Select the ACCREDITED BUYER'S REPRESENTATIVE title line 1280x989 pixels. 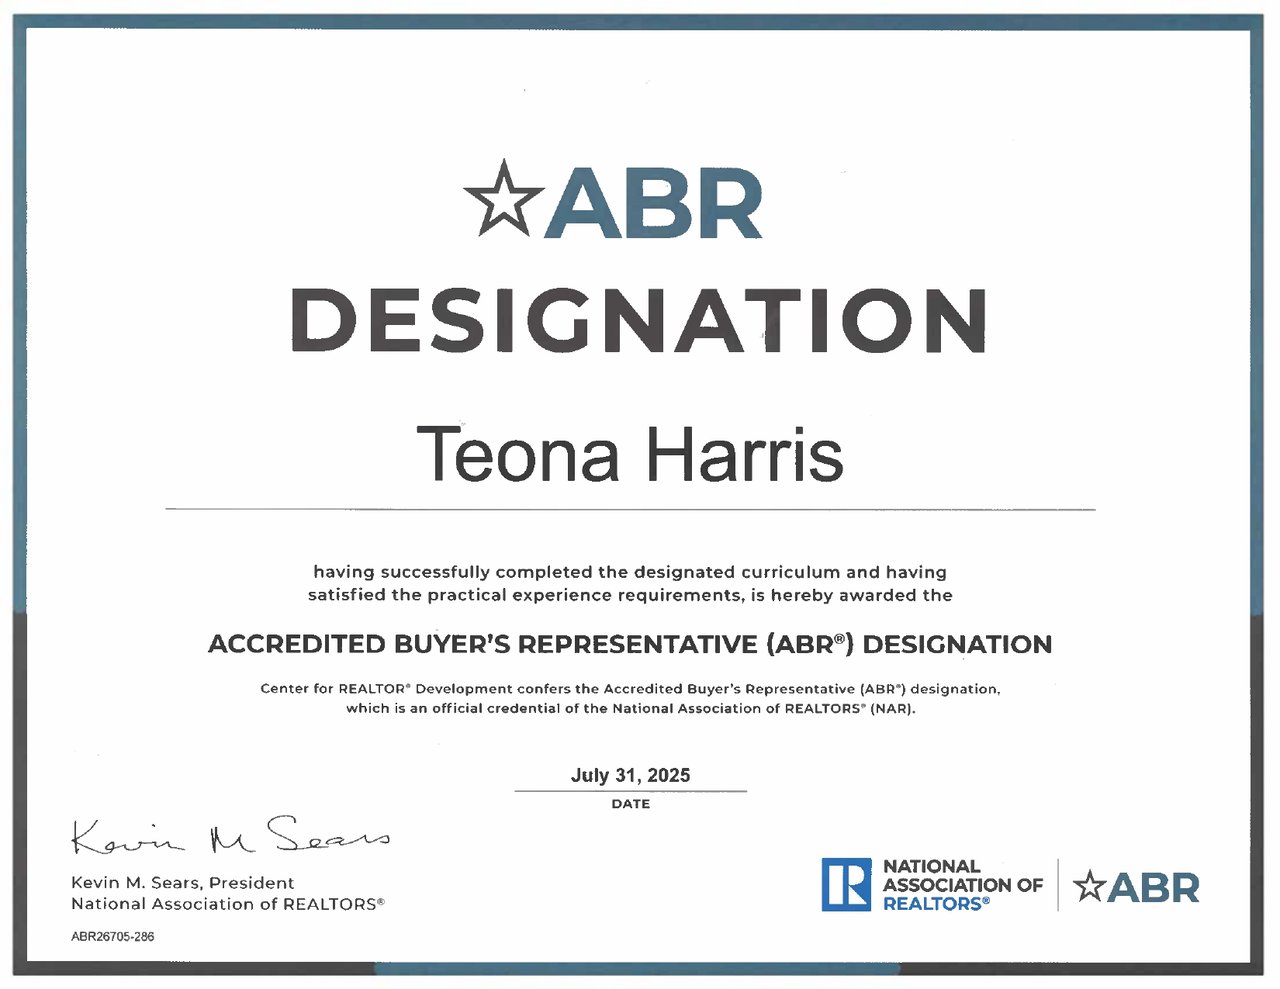(630, 644)
